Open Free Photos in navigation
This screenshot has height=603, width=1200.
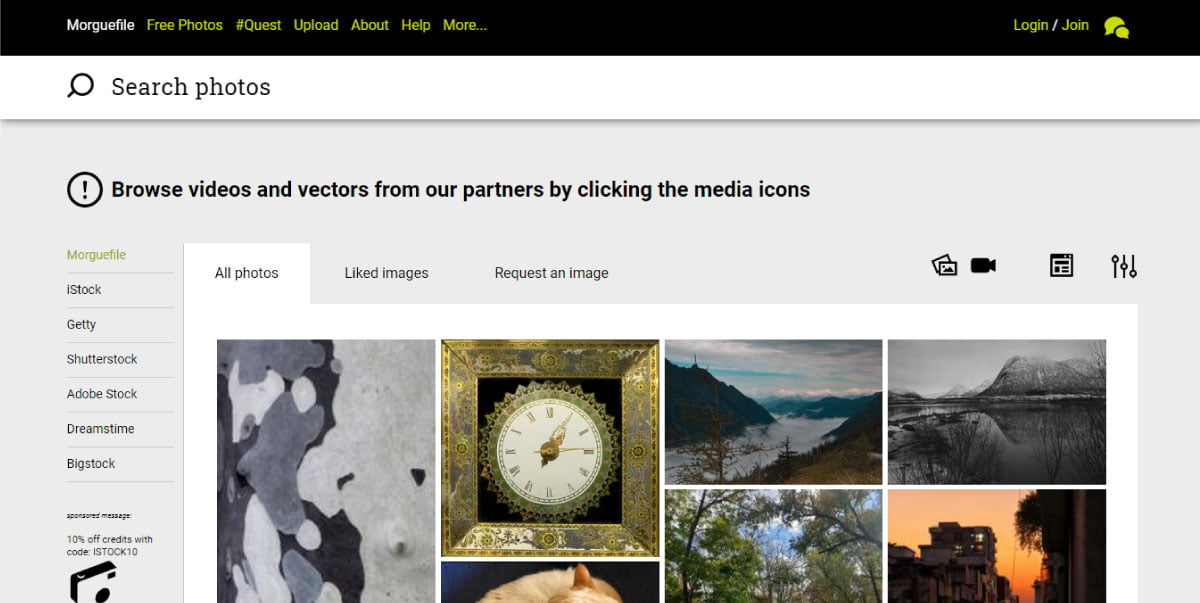(x=184, y=25)
